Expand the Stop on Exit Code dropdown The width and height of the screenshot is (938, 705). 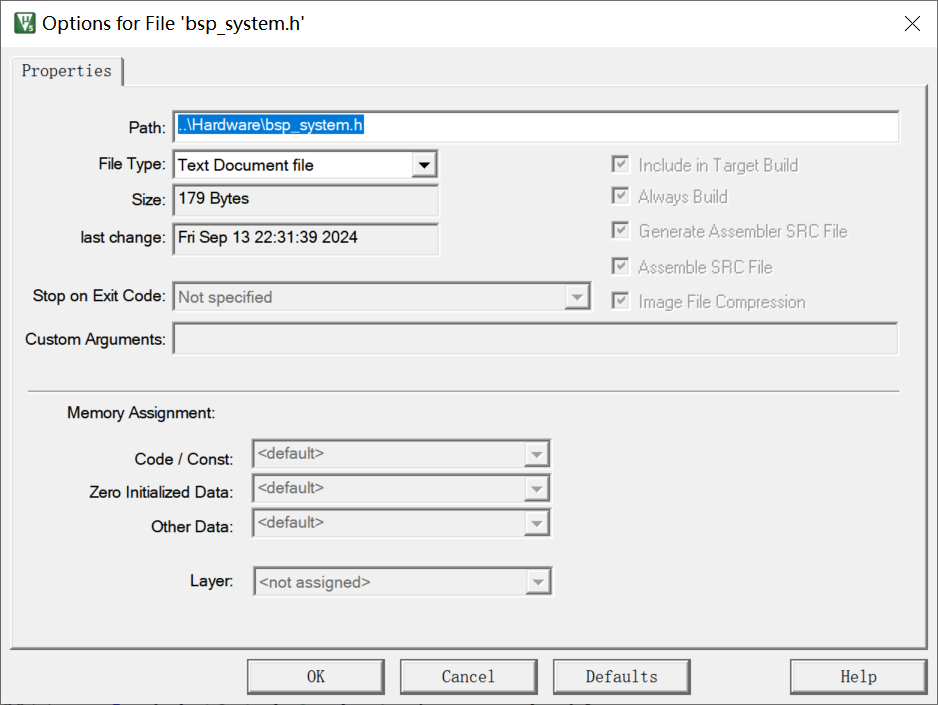[x=577, y=297]
